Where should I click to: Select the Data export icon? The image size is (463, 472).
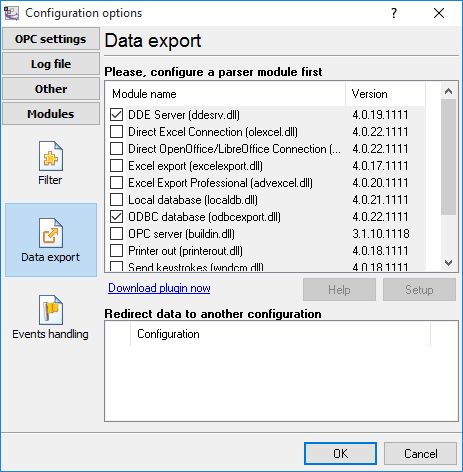coord(51,240)
